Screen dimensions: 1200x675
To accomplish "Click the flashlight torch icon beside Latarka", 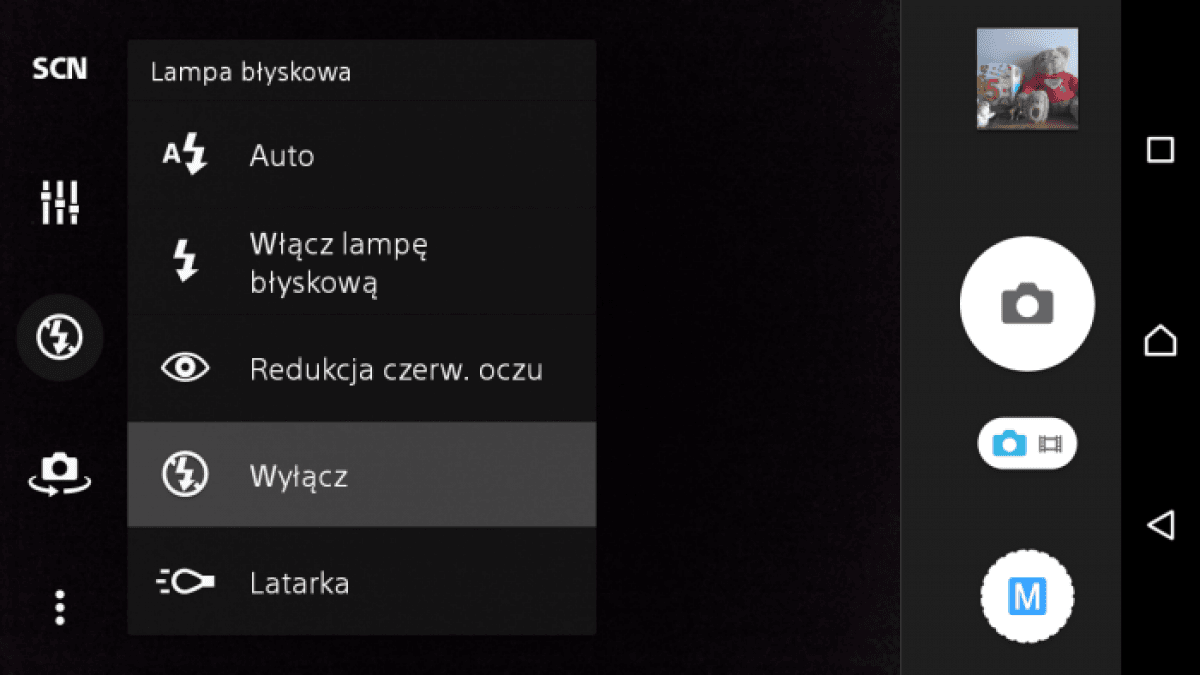I will [x=185, y=581].
